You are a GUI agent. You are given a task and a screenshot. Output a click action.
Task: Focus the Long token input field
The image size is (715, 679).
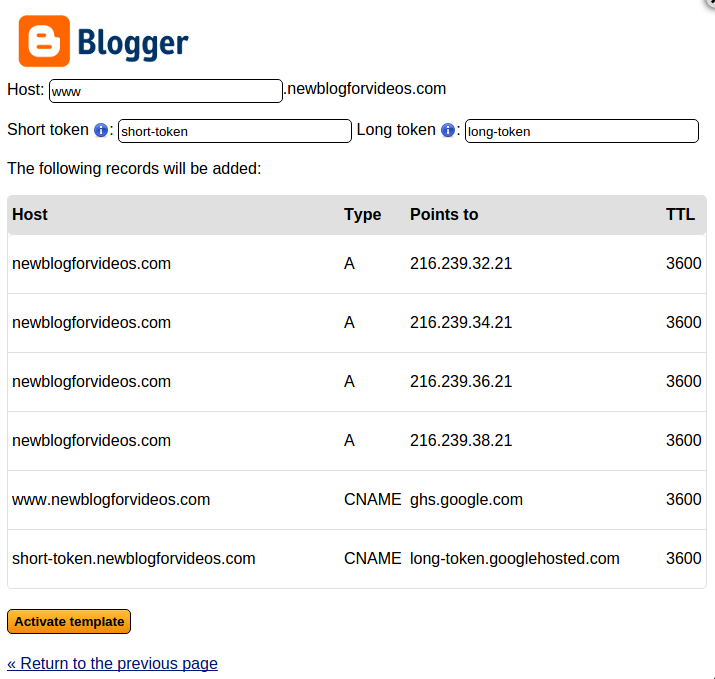582,131
